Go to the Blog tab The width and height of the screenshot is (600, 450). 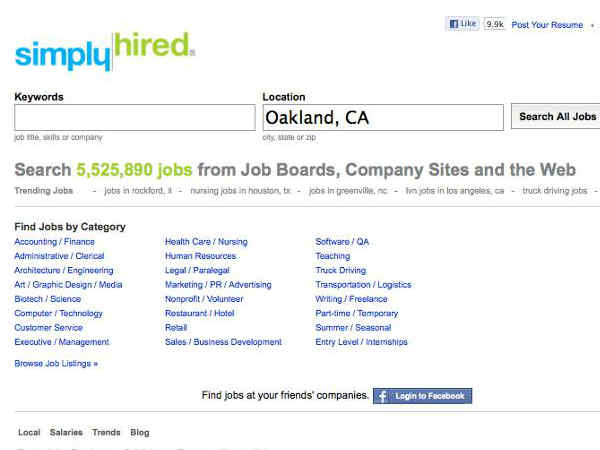pyautogui.click(x=139, y=433)
